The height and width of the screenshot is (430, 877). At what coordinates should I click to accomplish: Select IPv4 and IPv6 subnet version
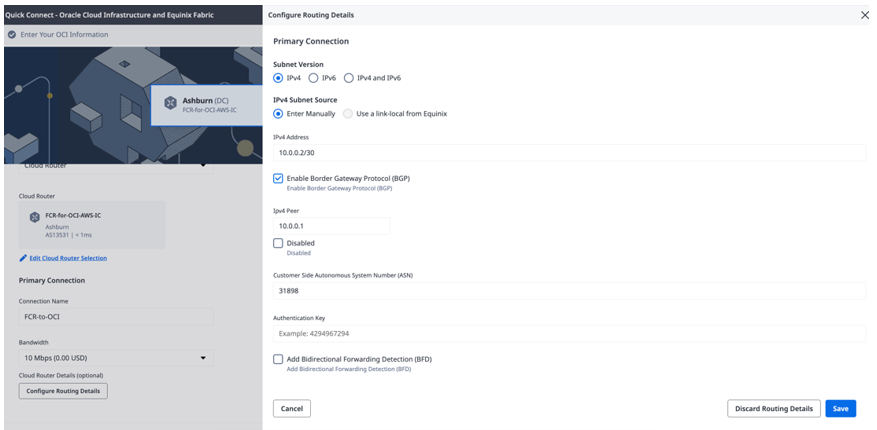point(348,78)
